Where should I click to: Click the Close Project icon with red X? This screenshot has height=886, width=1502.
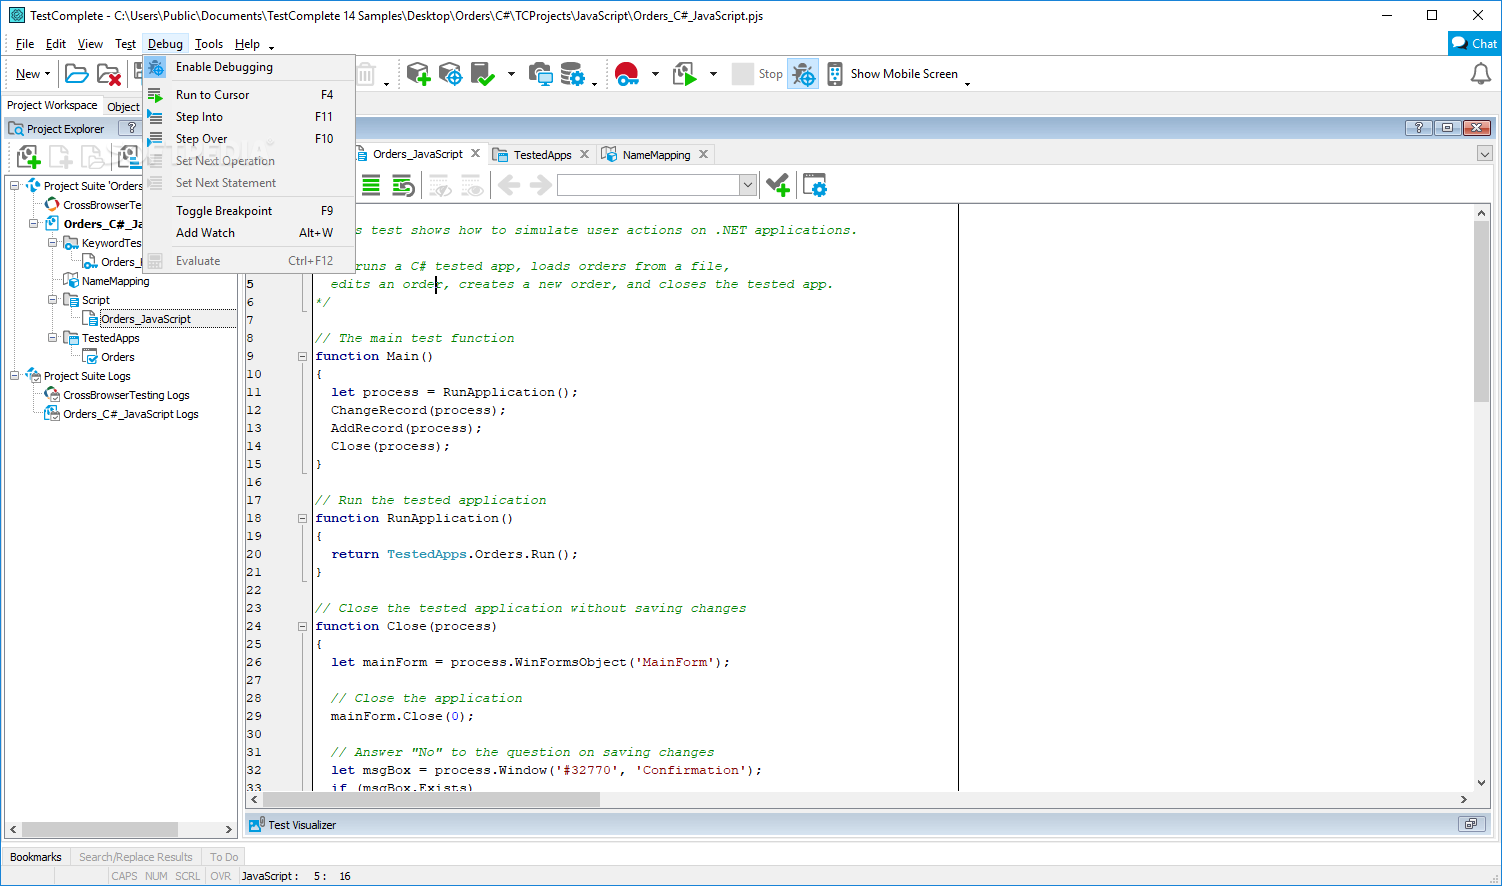pyautogui.click(x=108, y=74)
